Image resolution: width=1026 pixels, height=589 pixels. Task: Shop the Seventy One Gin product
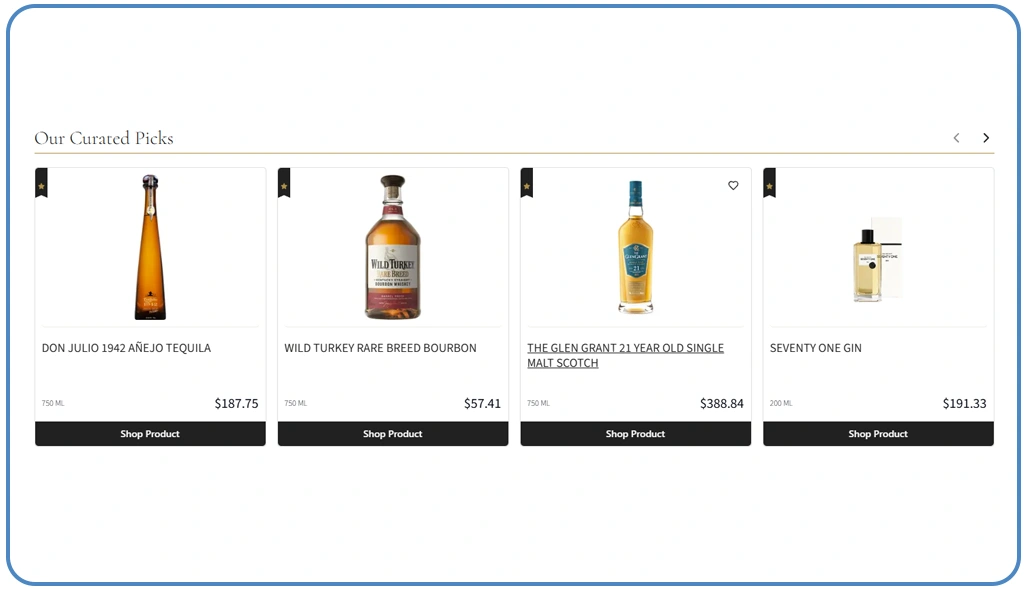(878, 434)
